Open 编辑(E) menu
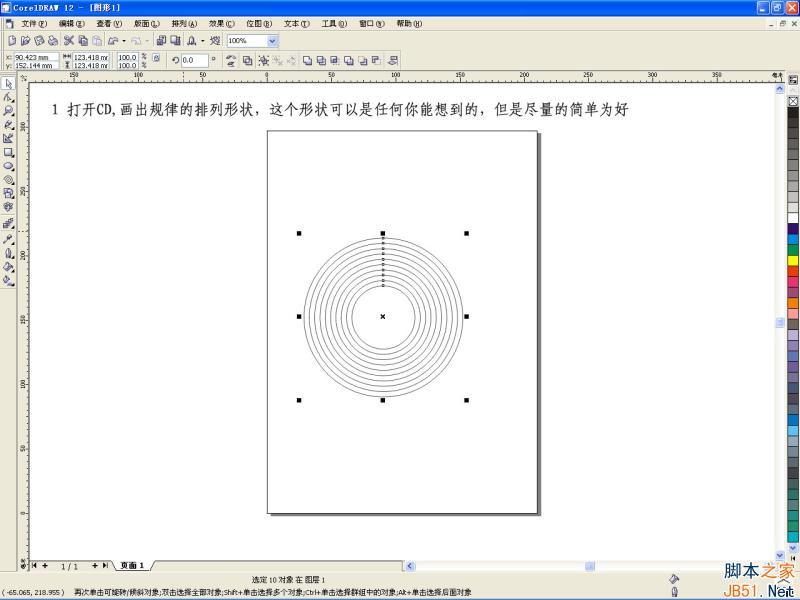 [71, 23]
